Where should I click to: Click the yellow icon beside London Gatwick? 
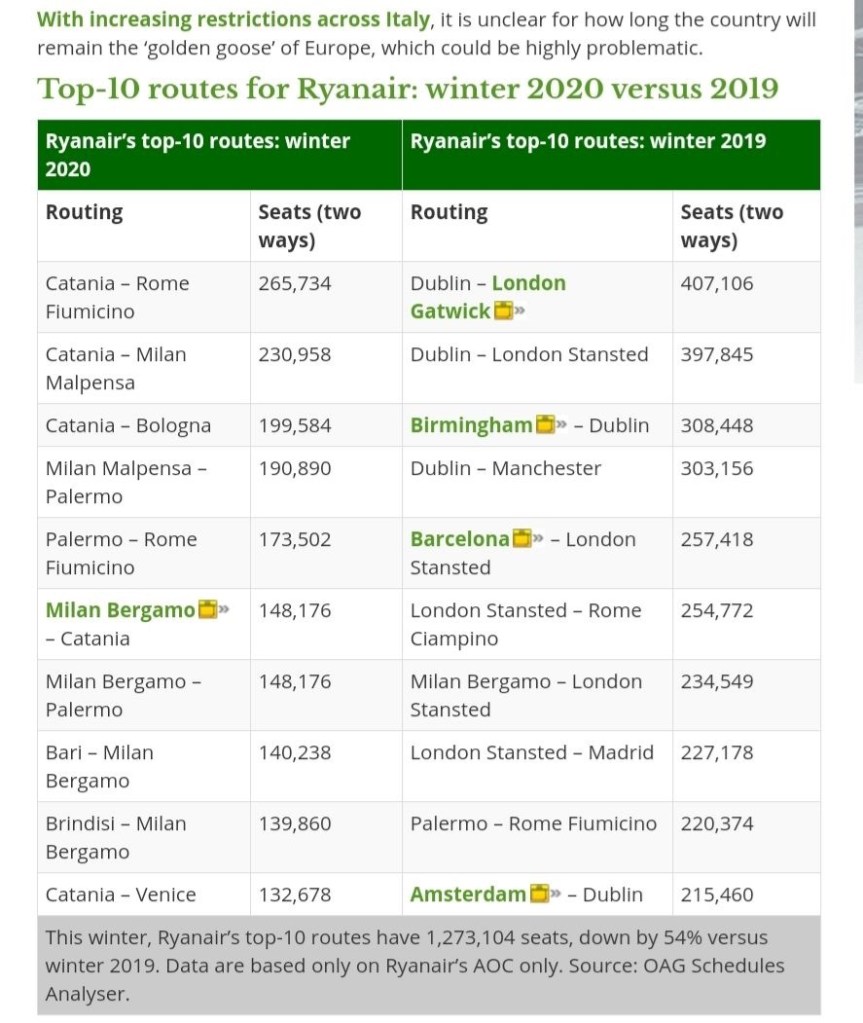point(504,311)
